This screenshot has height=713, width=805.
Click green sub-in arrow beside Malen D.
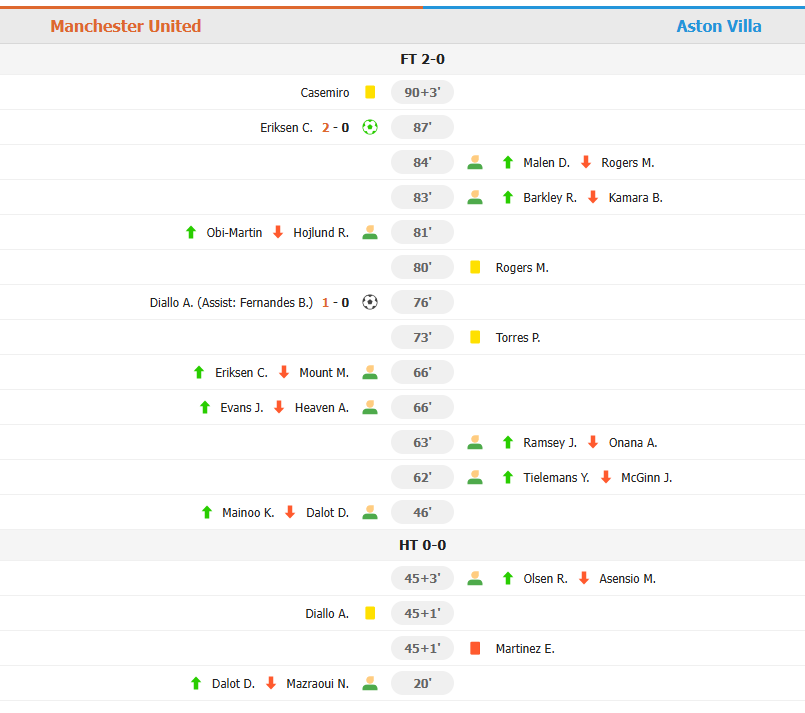point(507,162)
